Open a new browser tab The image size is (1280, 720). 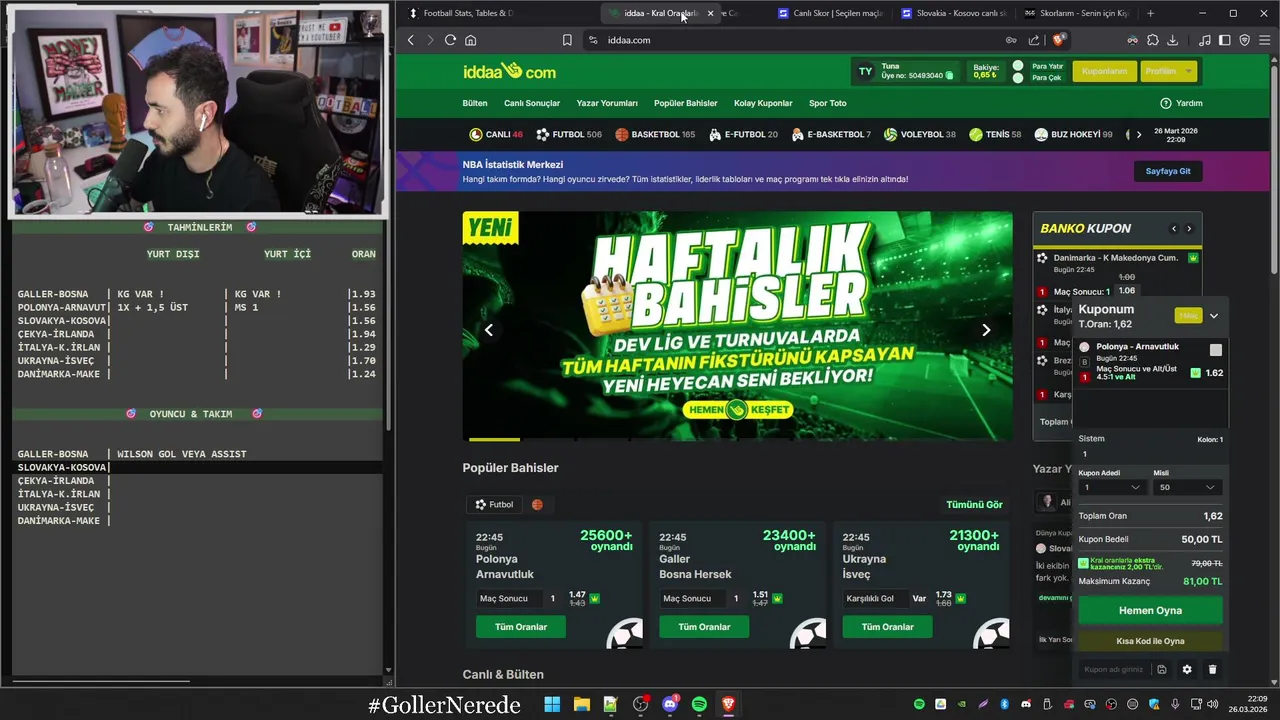(x=1150, y=13)
